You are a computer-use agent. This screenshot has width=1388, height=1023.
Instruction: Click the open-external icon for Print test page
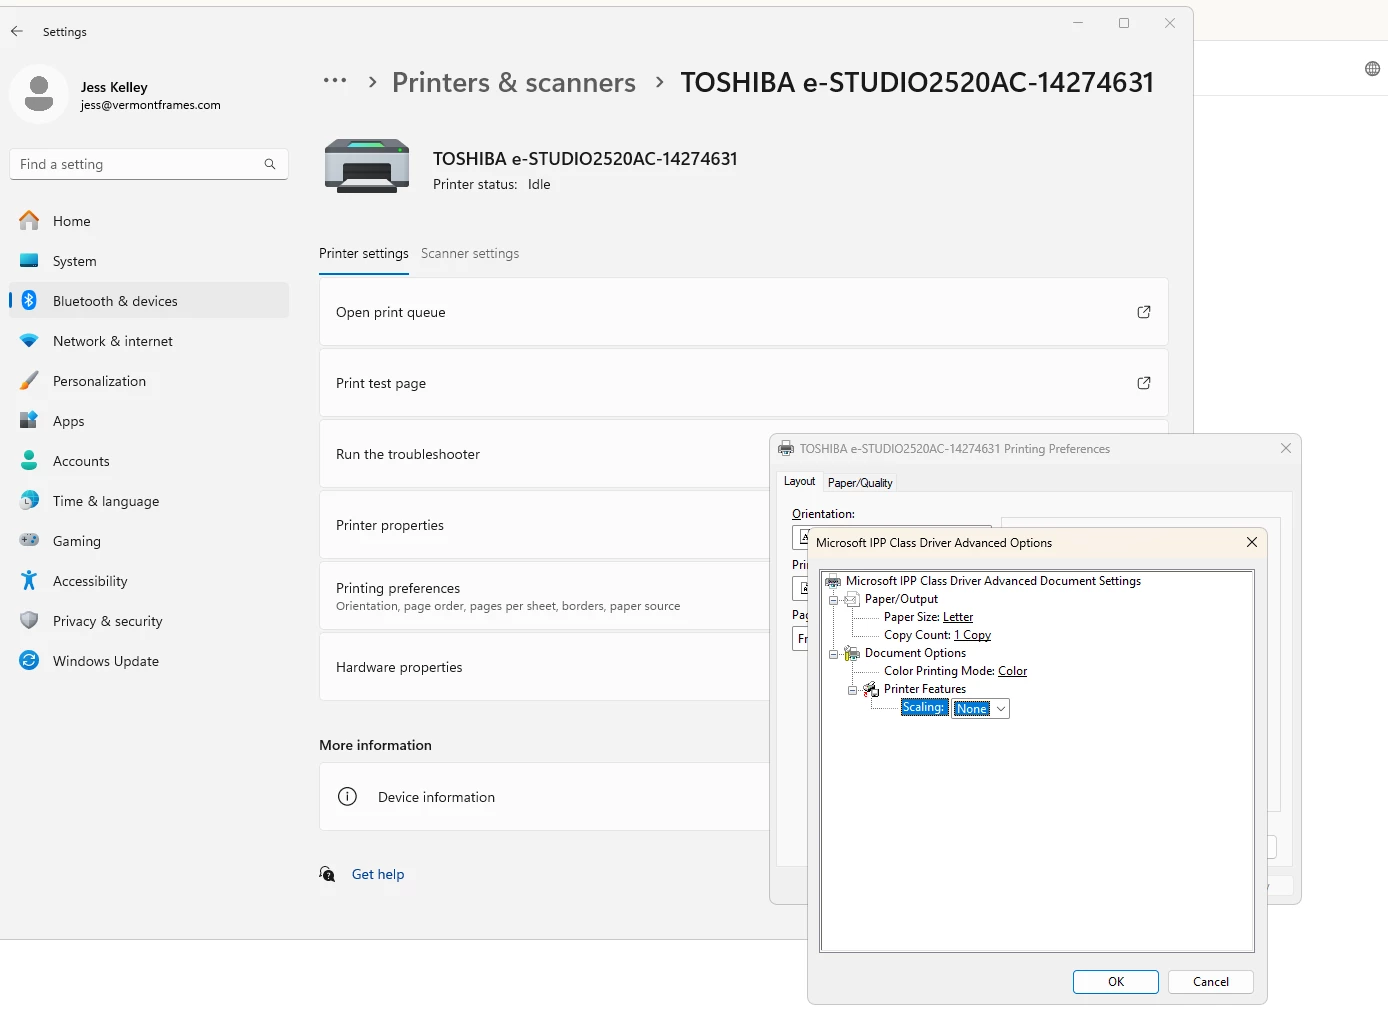[x=1144, y=383]
